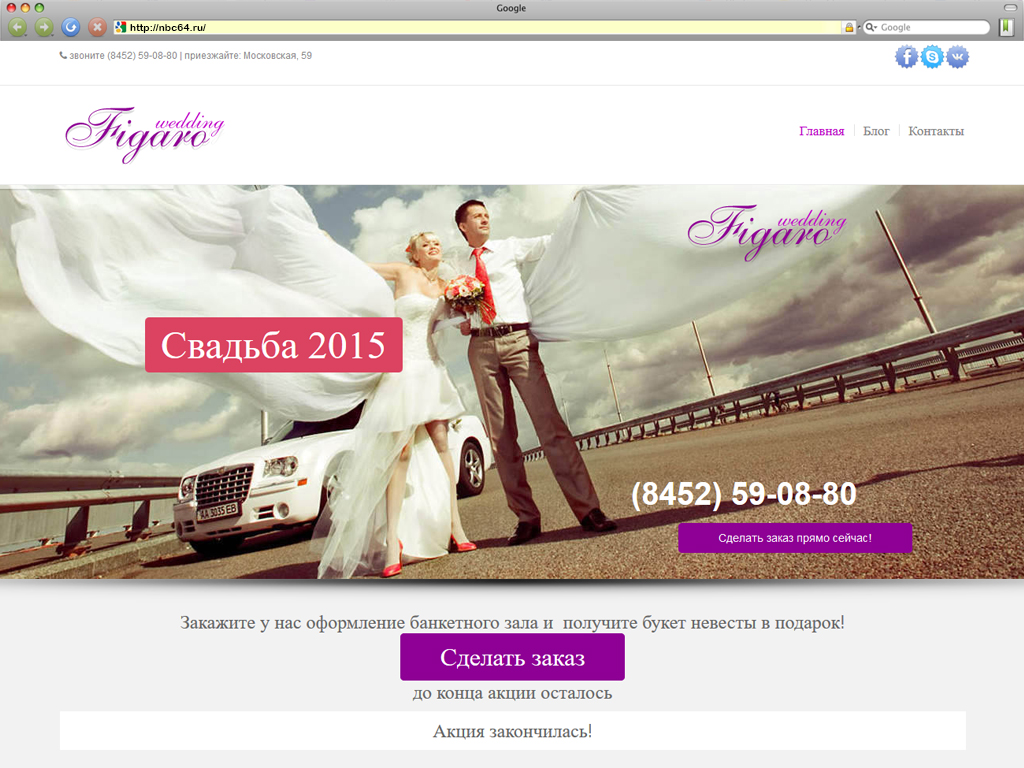Open the Блог menu item

876,131
